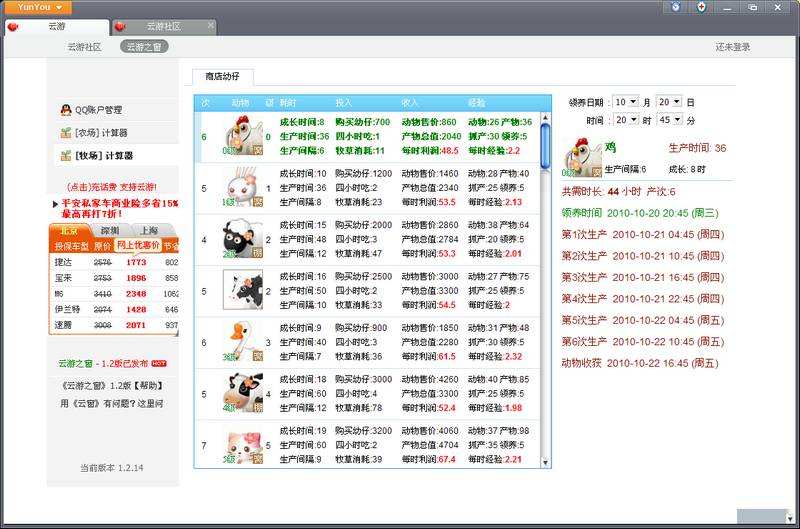Open the 云游社区 navigation link
Viewport: 800px width, 529px height.
pos(84,47)
